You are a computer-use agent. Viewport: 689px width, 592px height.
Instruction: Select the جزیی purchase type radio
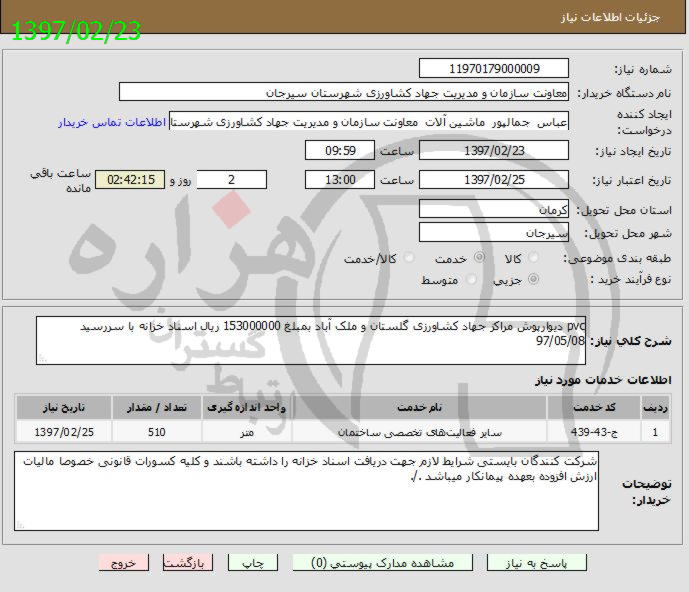(x=533, y=279)
